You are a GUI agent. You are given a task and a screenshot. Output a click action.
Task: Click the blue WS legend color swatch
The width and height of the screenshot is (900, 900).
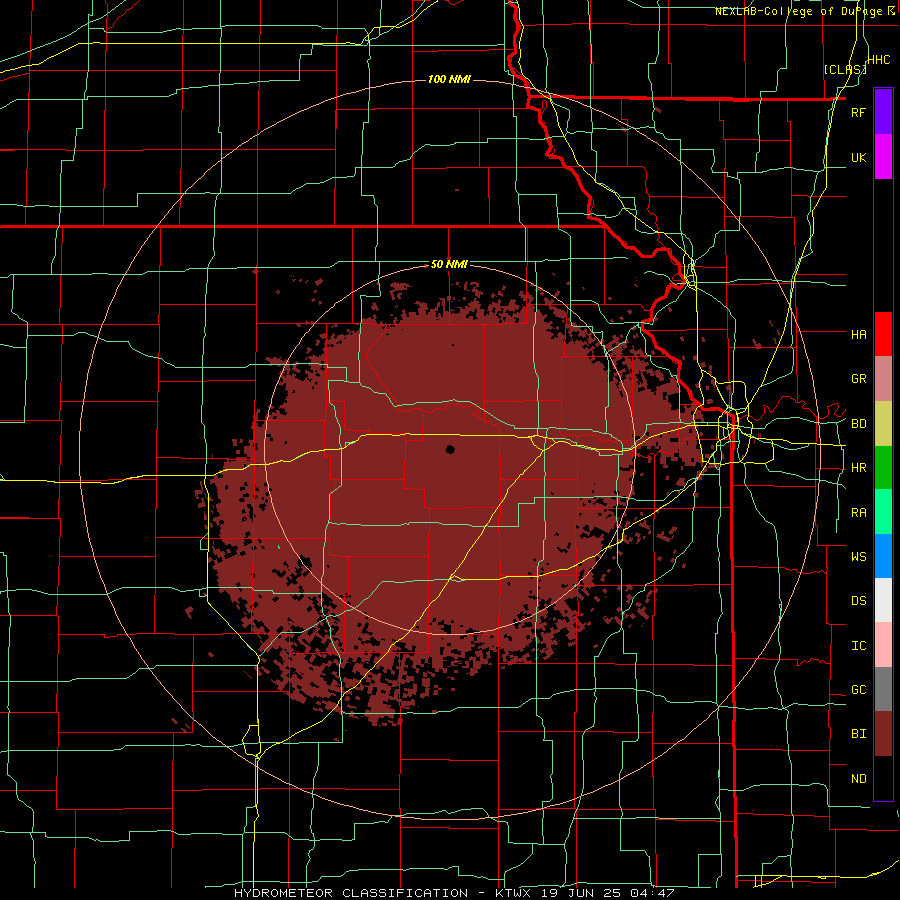(883, 556)
